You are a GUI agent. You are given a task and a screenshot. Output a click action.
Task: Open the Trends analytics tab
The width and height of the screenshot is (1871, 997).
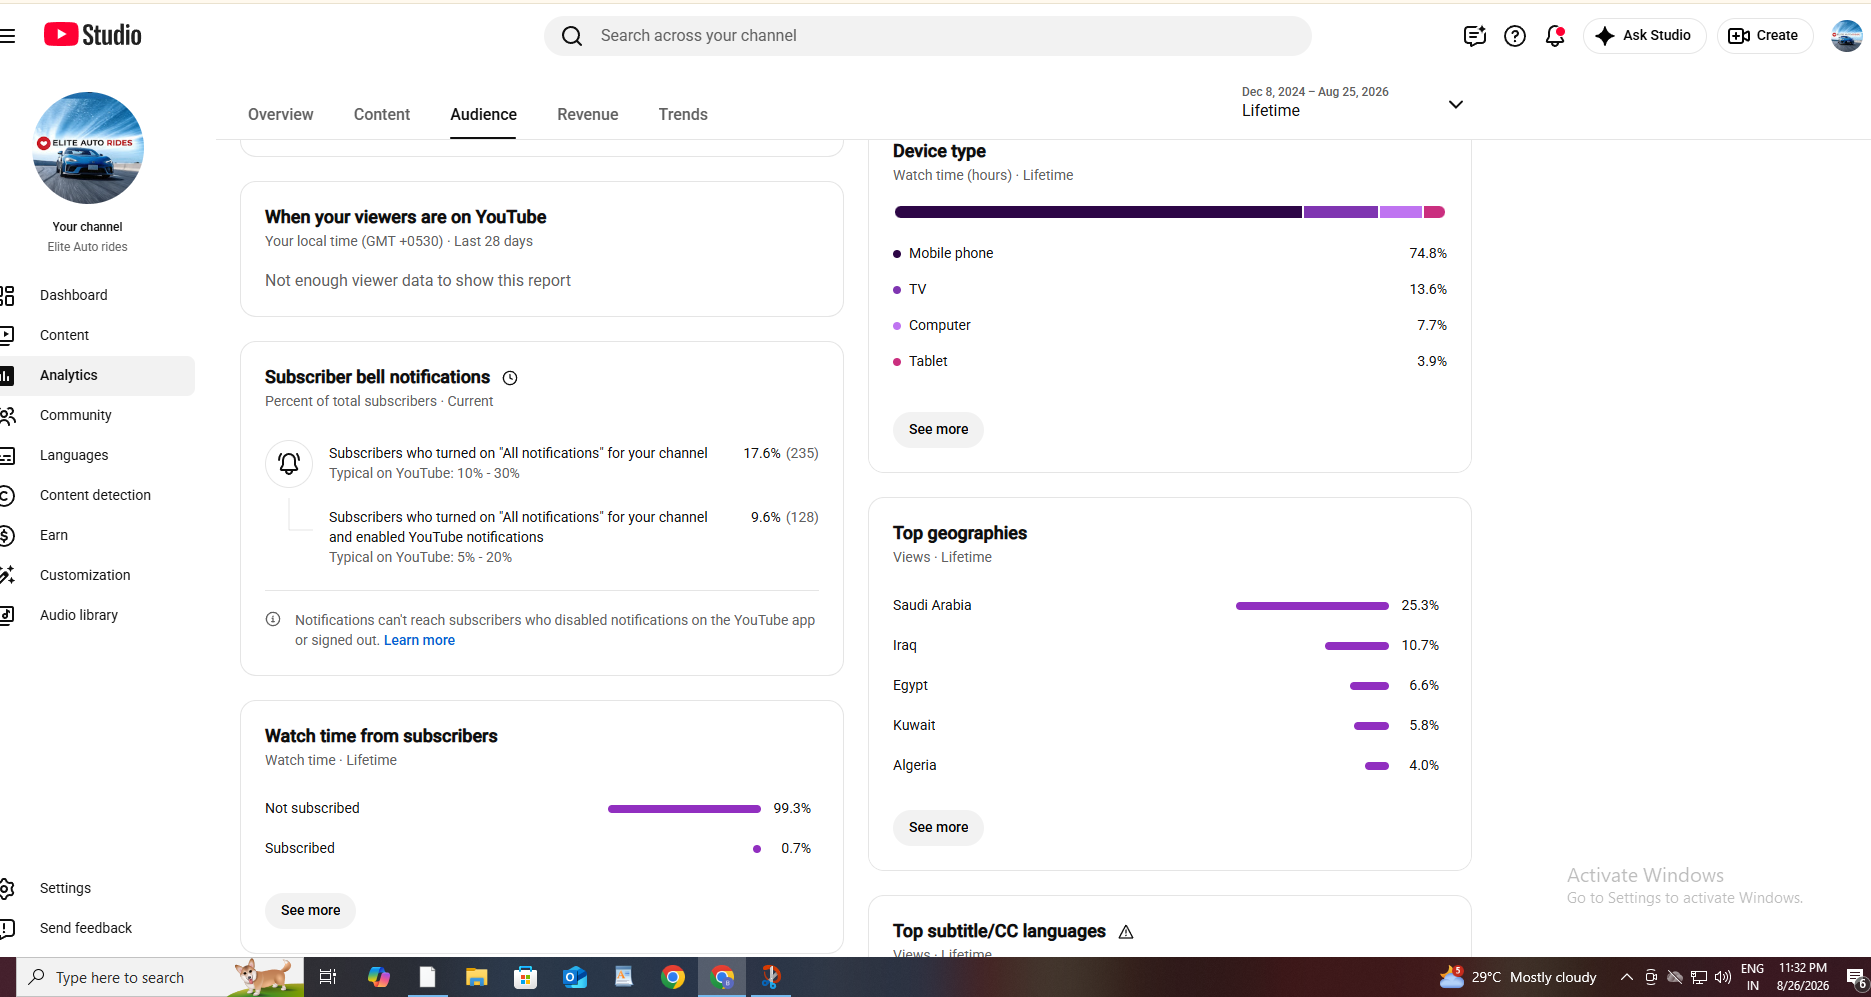point(683,115)
